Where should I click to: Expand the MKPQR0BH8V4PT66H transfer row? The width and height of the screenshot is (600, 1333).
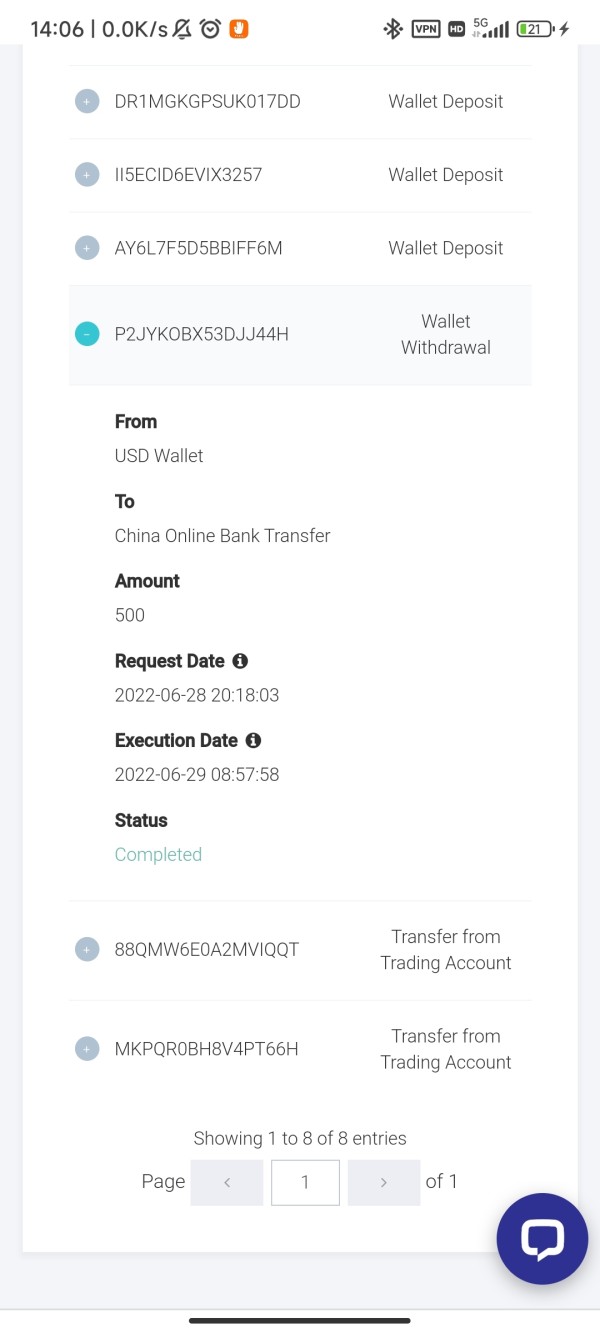pyautogui.click(x=87, y=1049)
